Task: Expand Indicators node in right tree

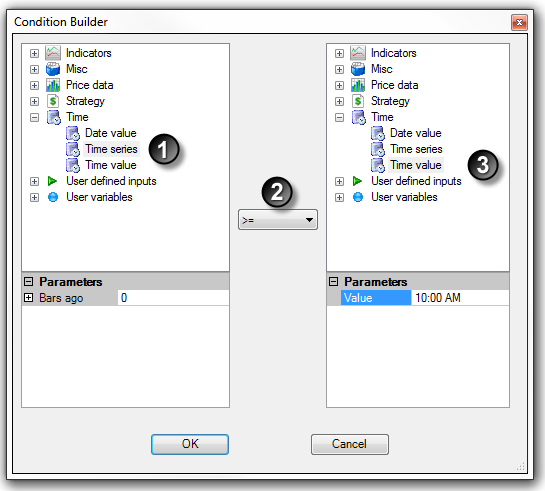Action: click(x=339, y=53)
